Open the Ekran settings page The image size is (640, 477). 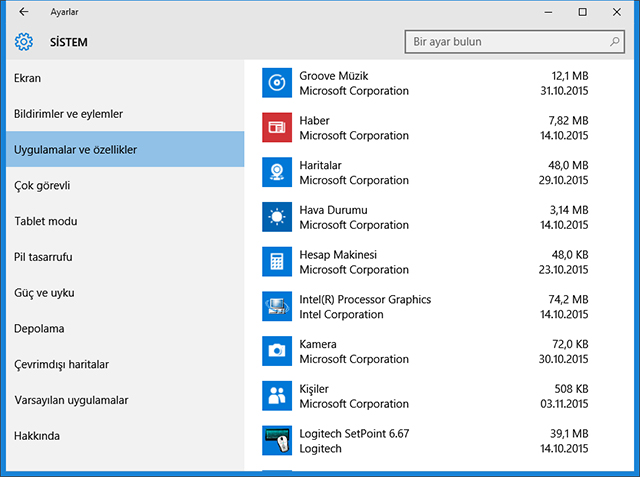tap(125, 78)
